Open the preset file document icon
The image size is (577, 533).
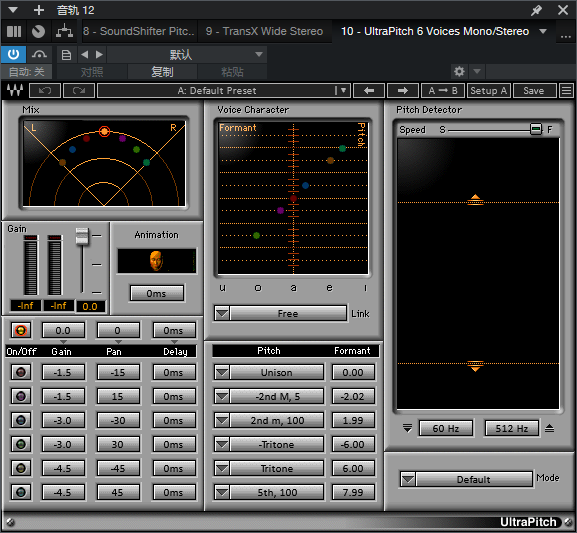pos(66,55)
